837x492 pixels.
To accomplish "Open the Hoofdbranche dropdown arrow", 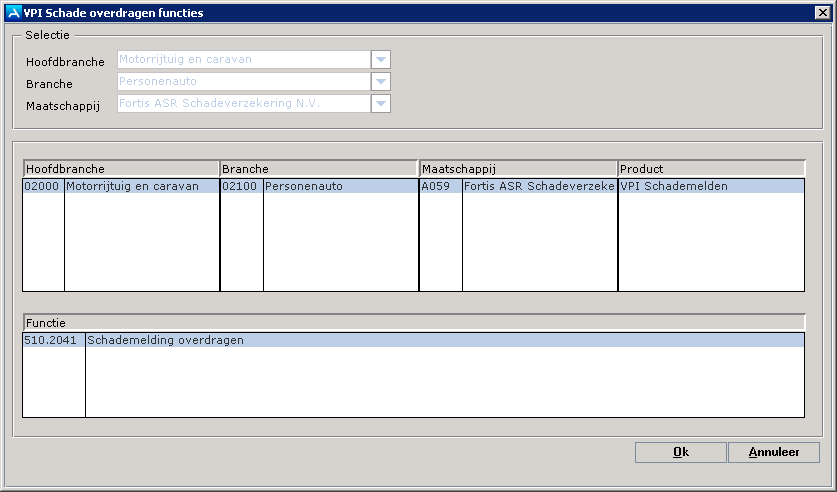I will pyautogui.click(x=380, y=60).
